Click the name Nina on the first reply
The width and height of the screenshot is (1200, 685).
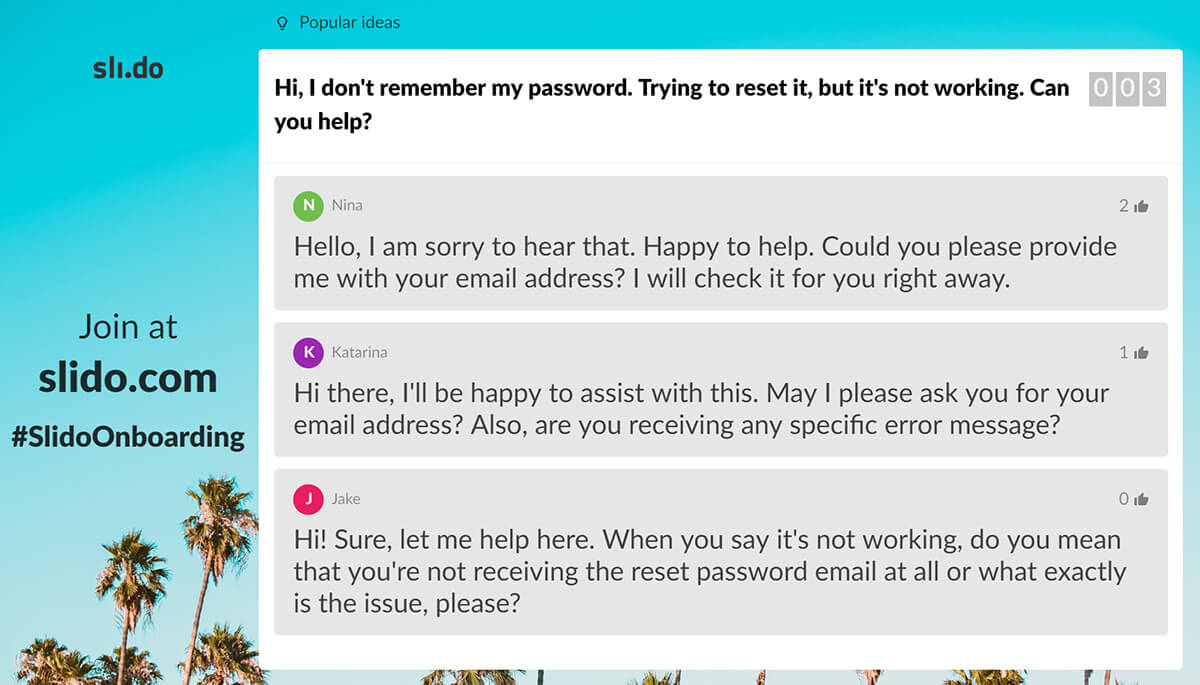point(347,205)
